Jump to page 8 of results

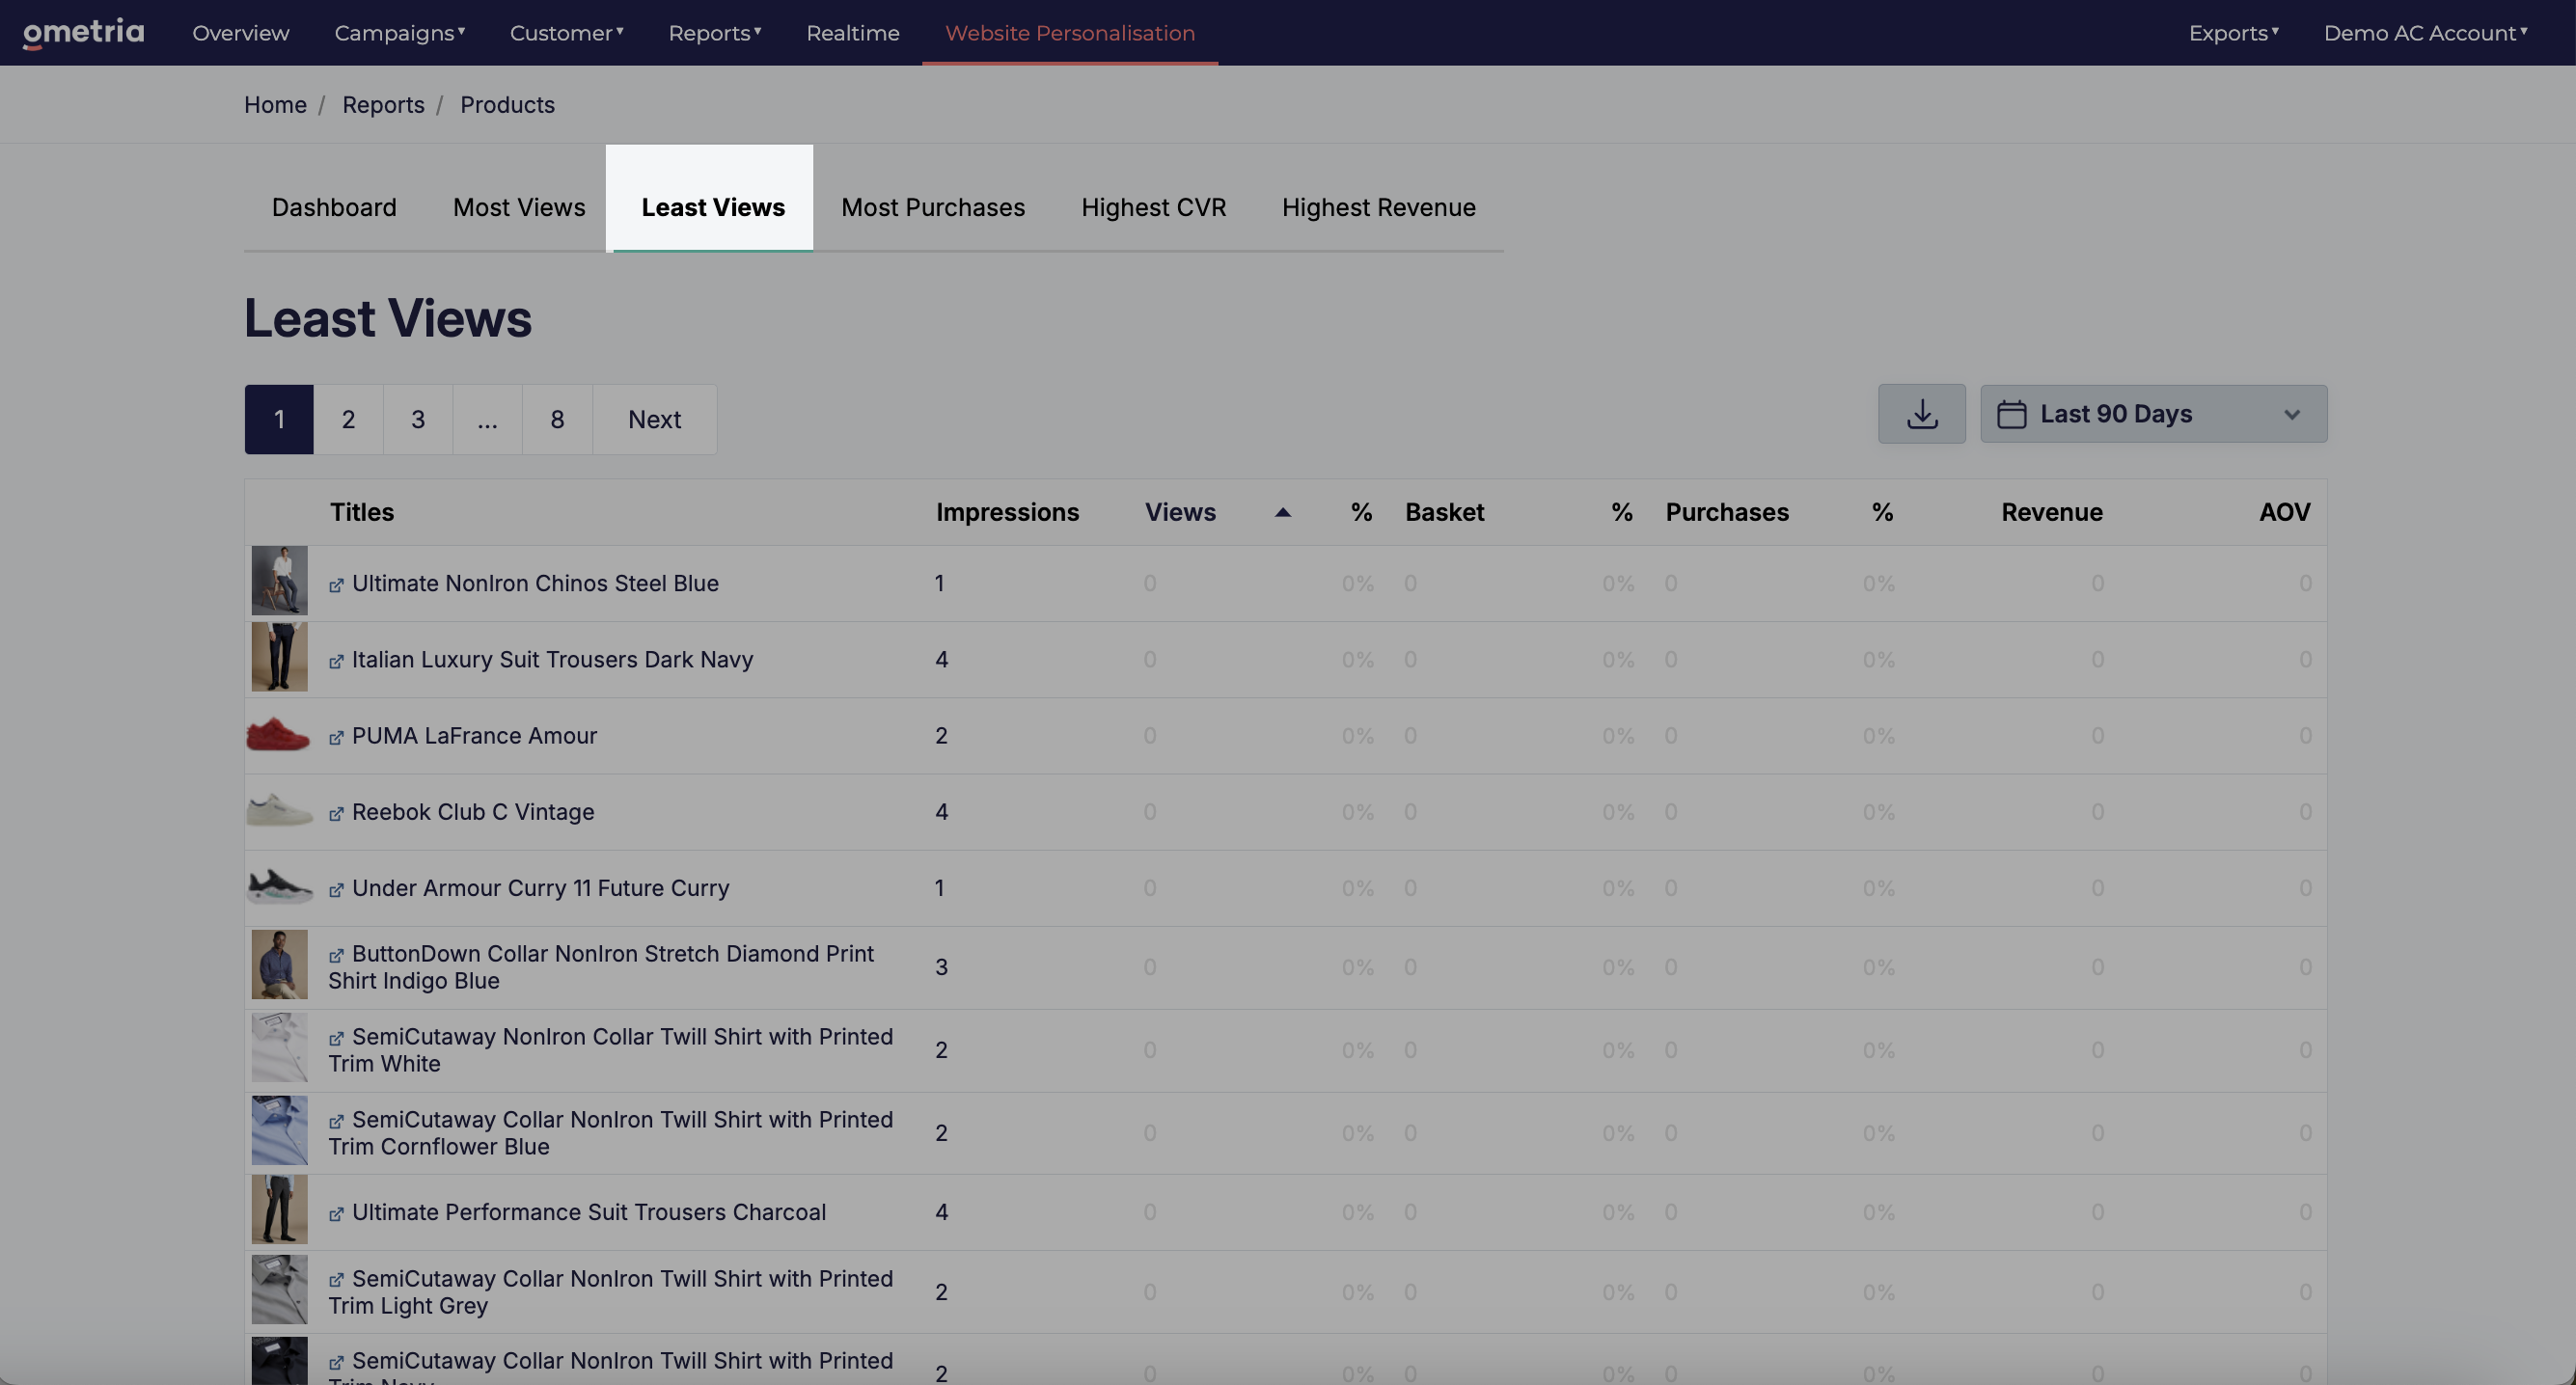click(557, 419)
